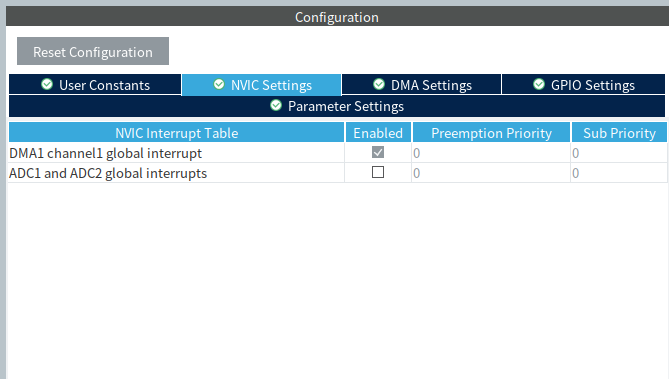This screenshot has height=379, width=669.
Task: Click the NVIC Interrupt Table column header
Action: tap(176, 132)
